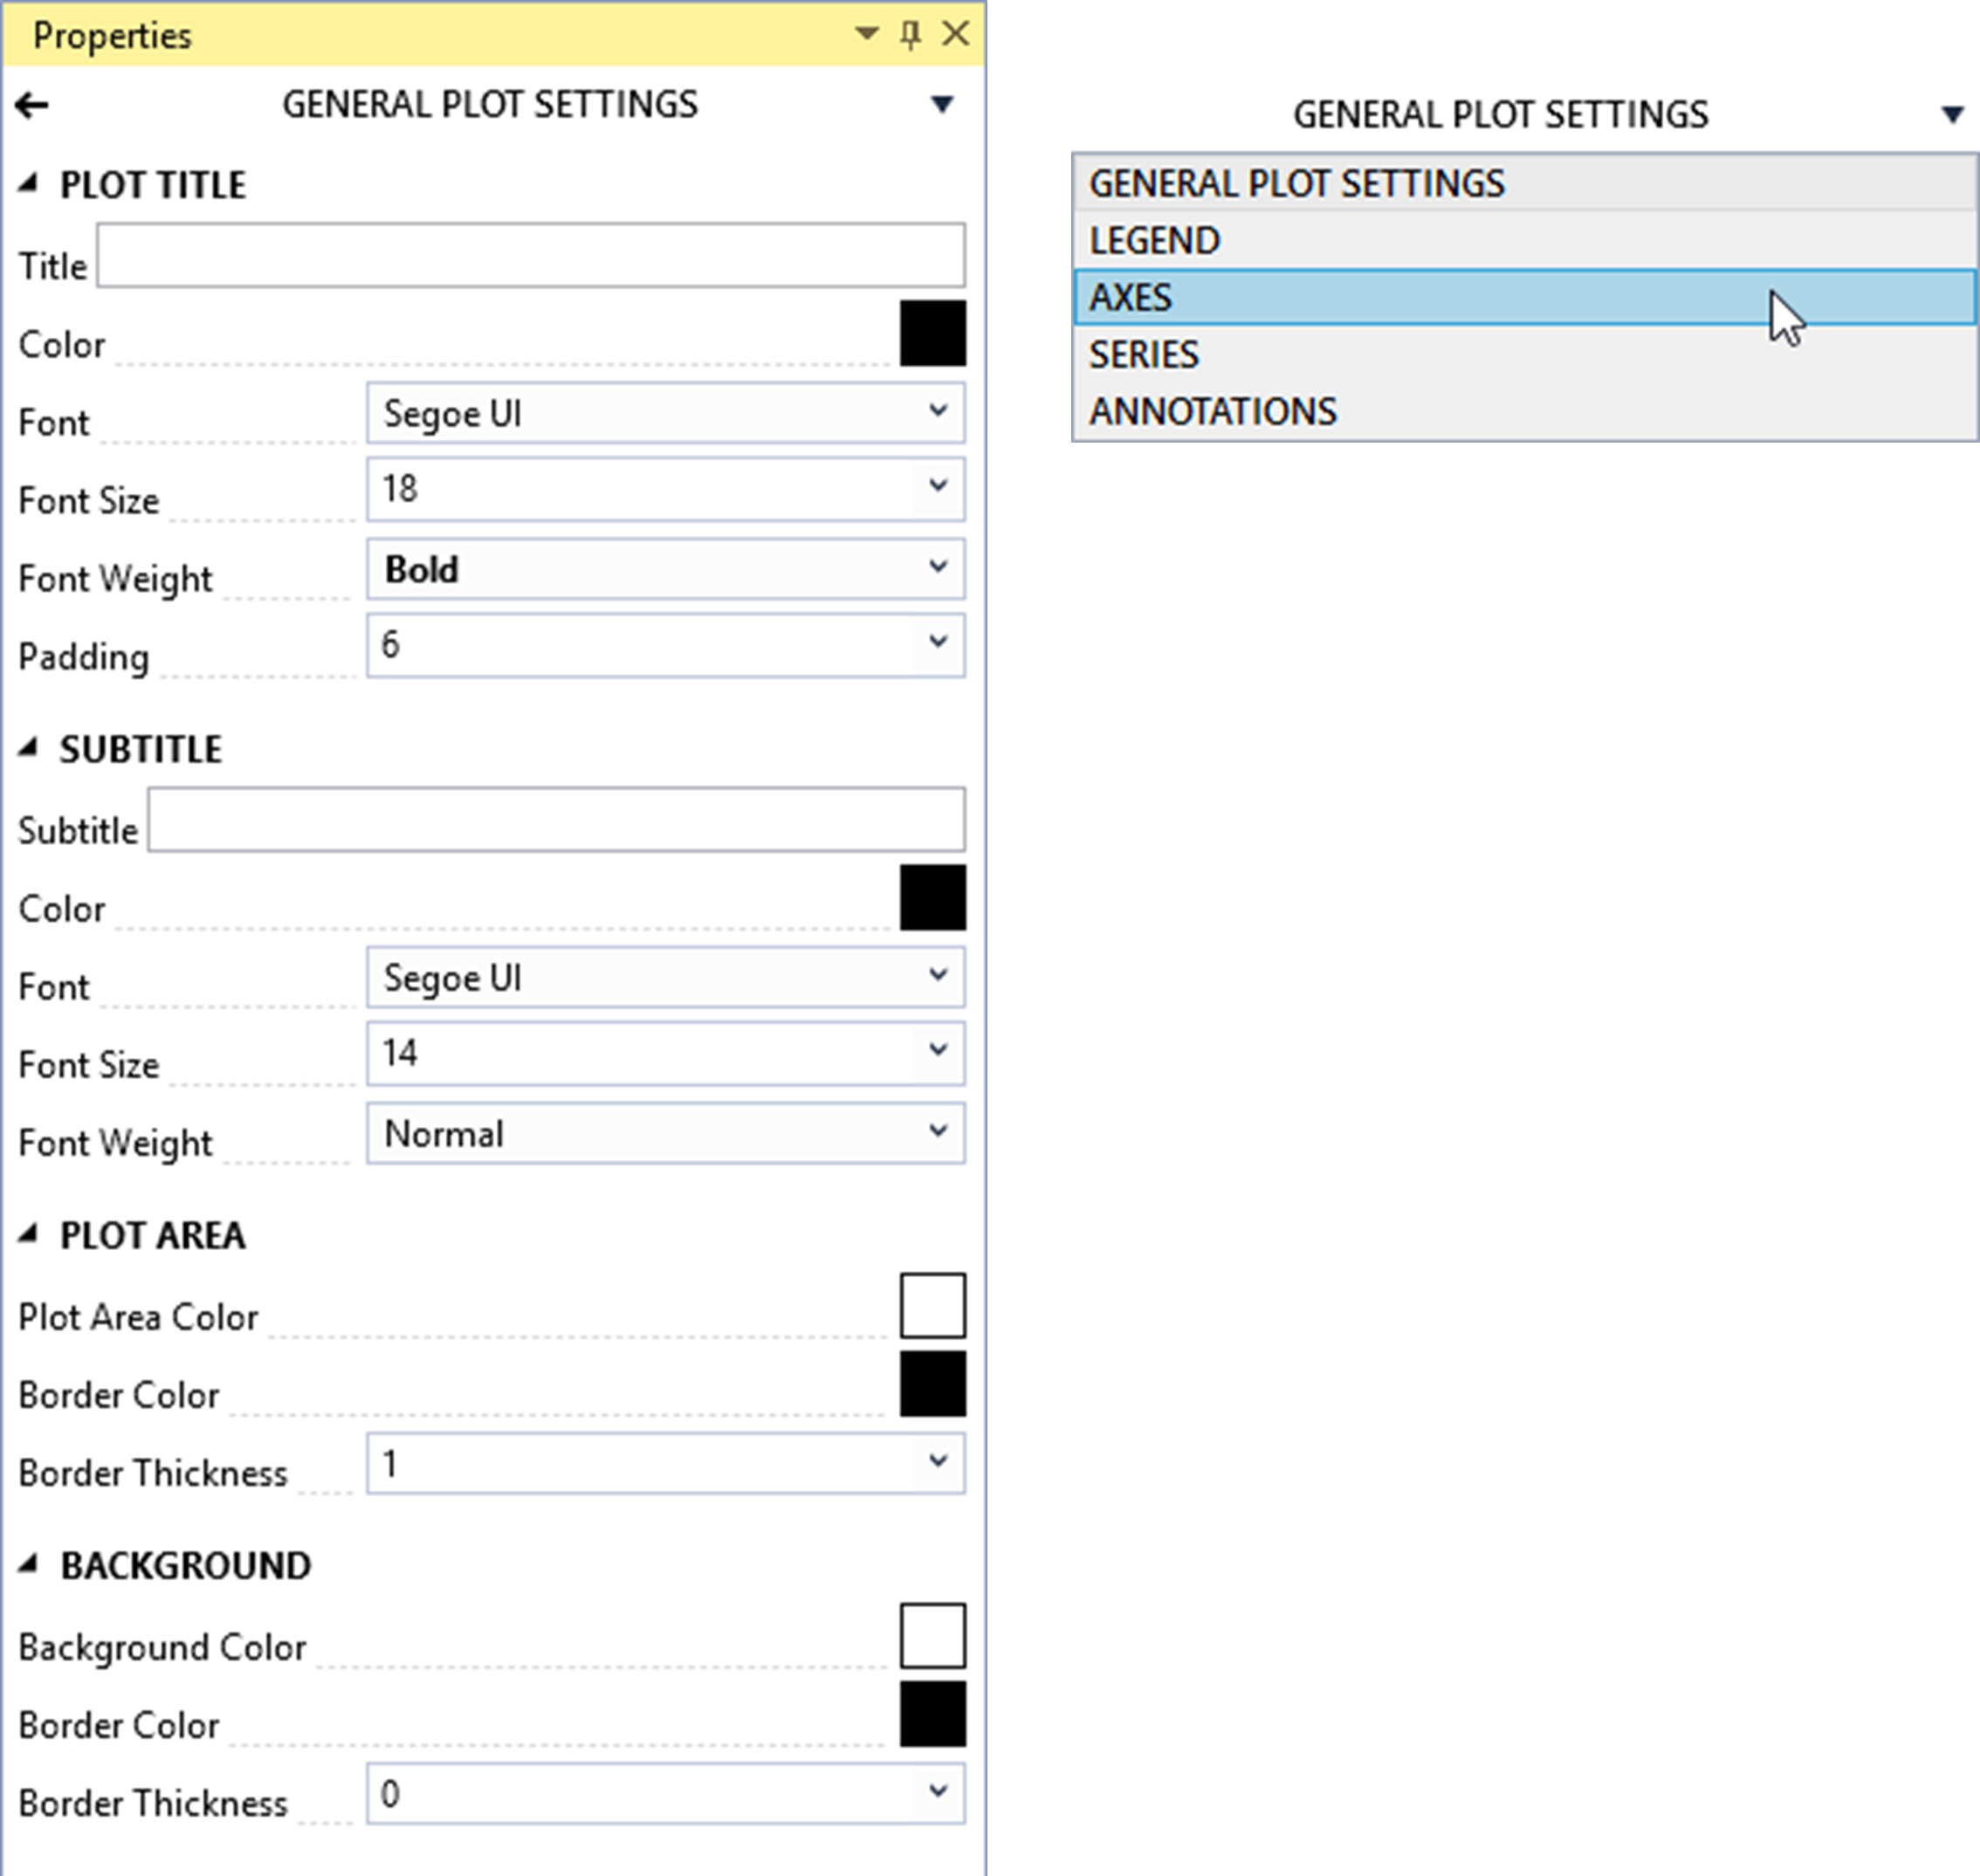This screenshot has width=1980, height=1876.
Task: Collapse the PLOT TITLE section
Action: 28,184
